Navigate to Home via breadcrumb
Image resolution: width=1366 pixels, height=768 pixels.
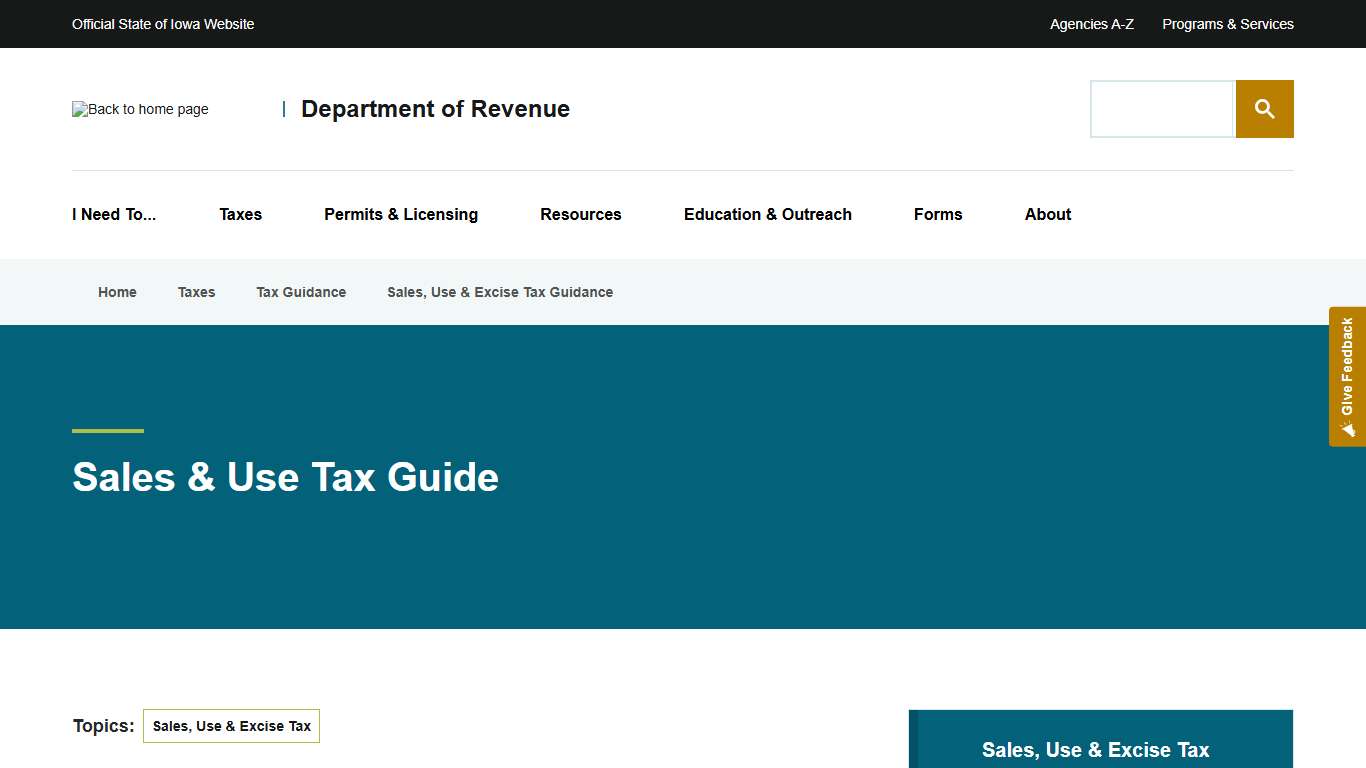117,292
